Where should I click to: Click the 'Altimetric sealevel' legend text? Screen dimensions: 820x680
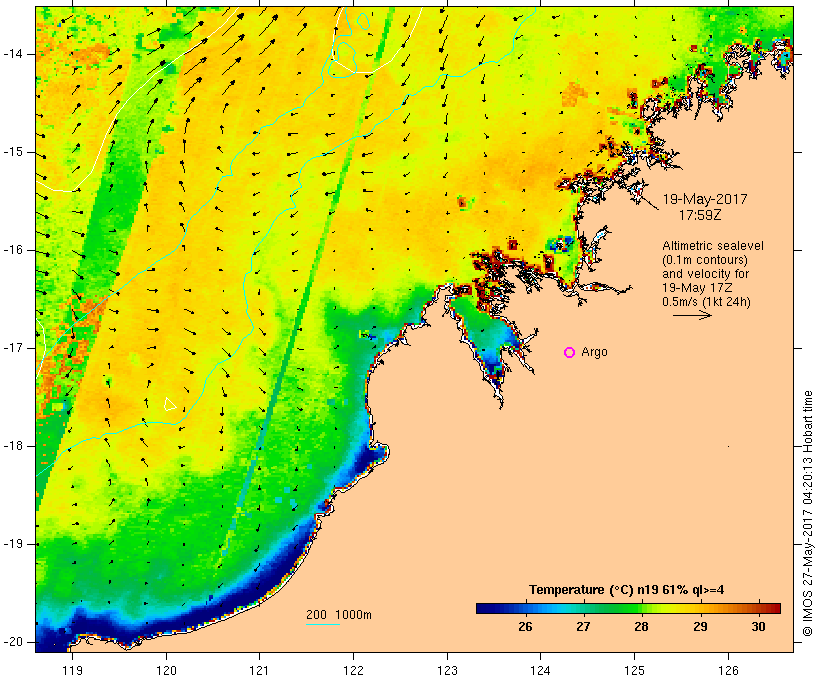tap(713, 246)
